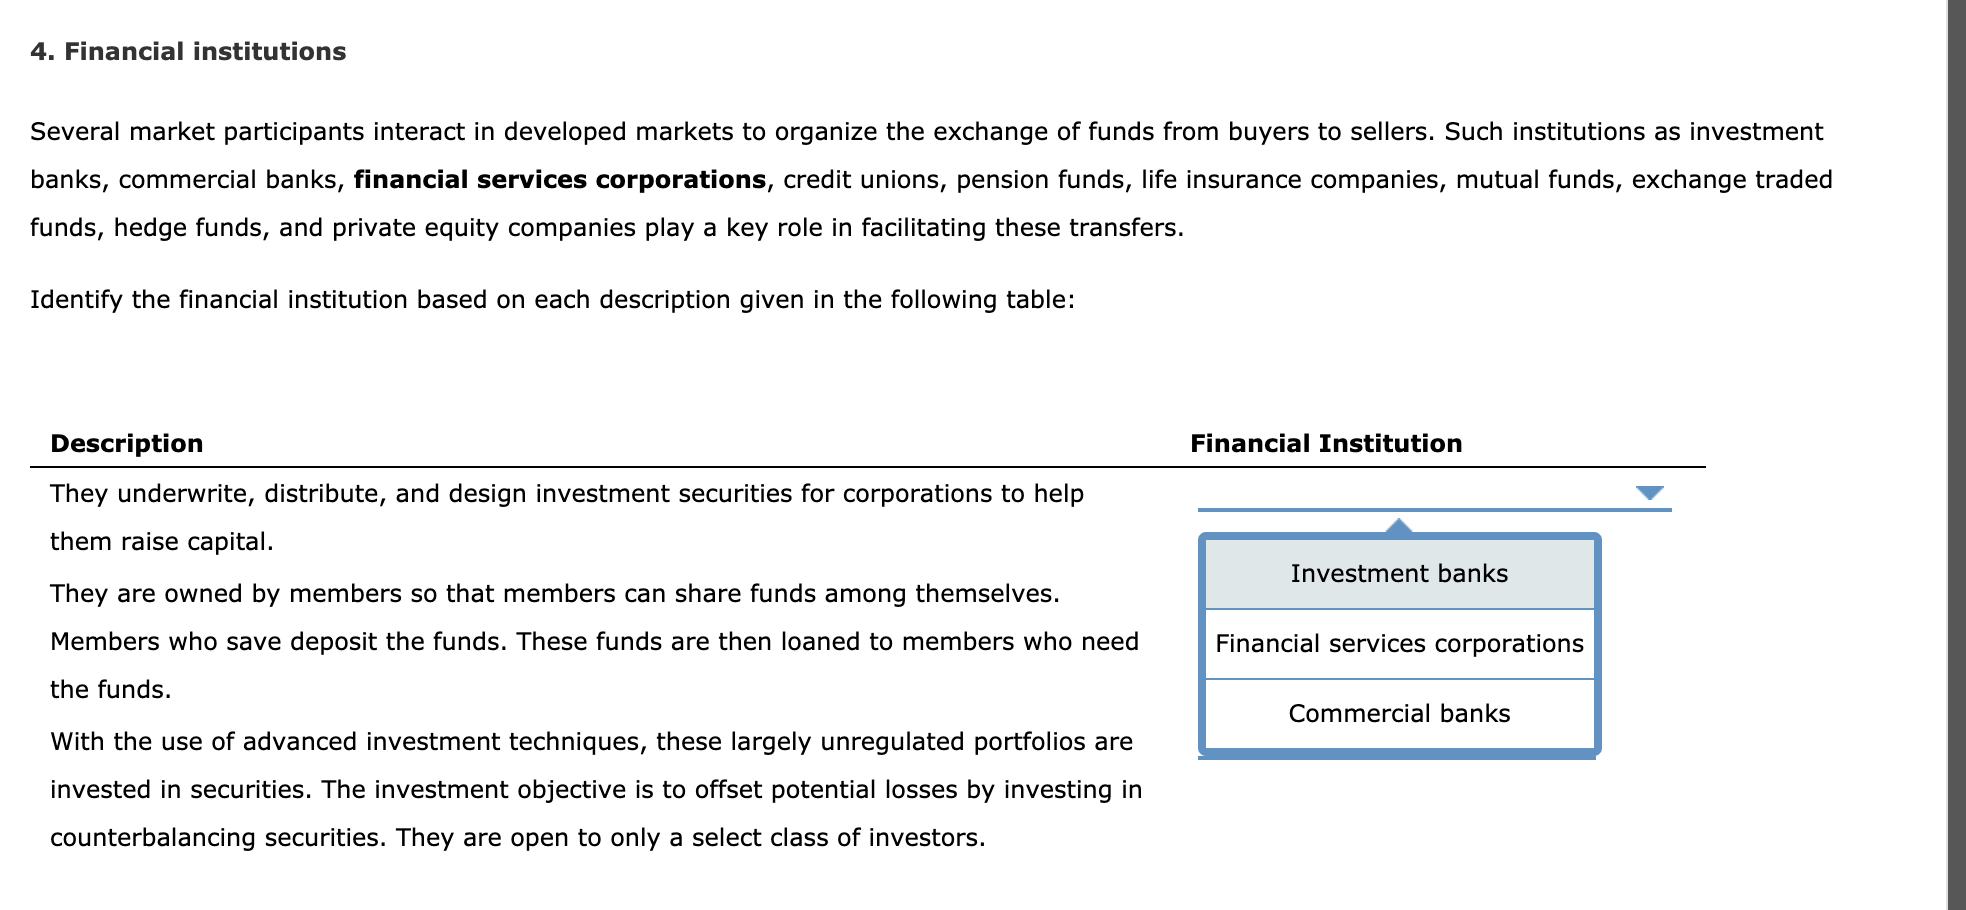The image size is (1966, 910).
Task: Click the "4. Financial institutions" heading
Action: 187,52
